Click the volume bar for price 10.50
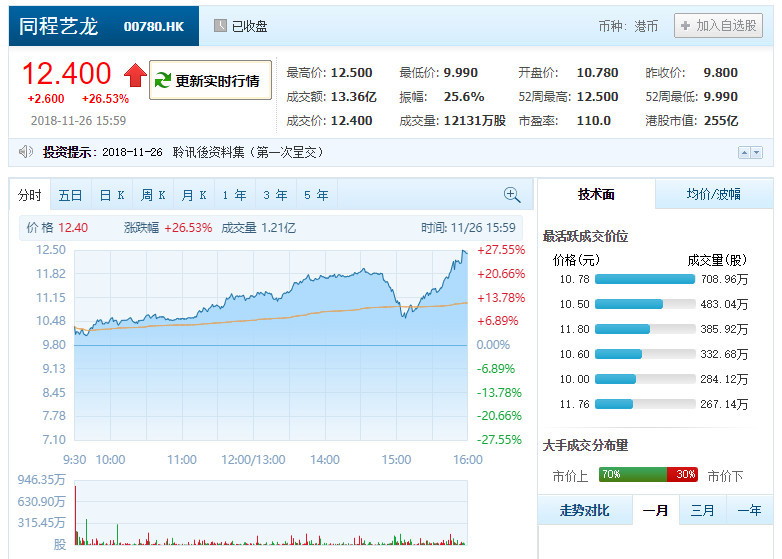 [645, 304]
